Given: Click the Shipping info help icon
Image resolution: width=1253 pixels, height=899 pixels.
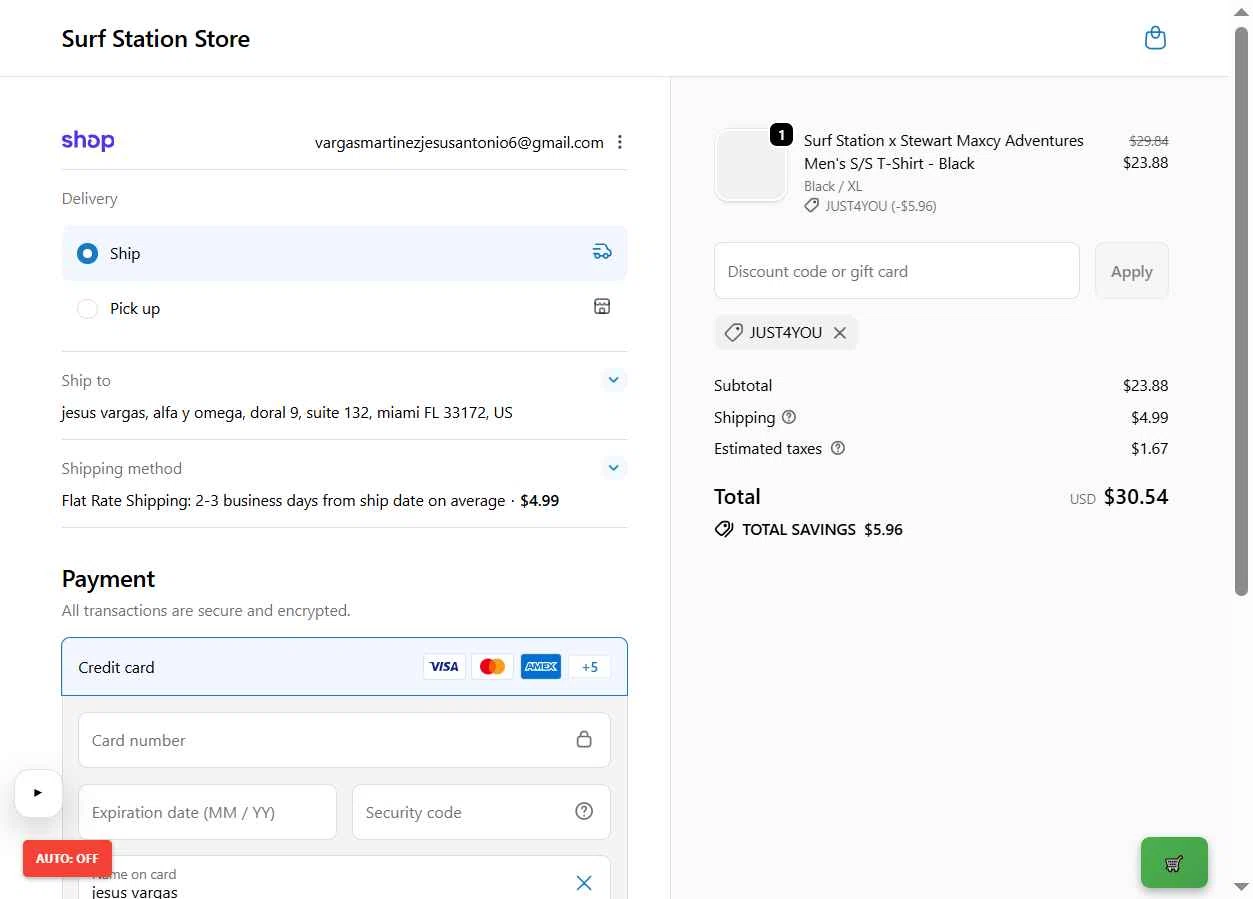Looking at the screenshot, I should pyautogui.click(x=789, y=417).
